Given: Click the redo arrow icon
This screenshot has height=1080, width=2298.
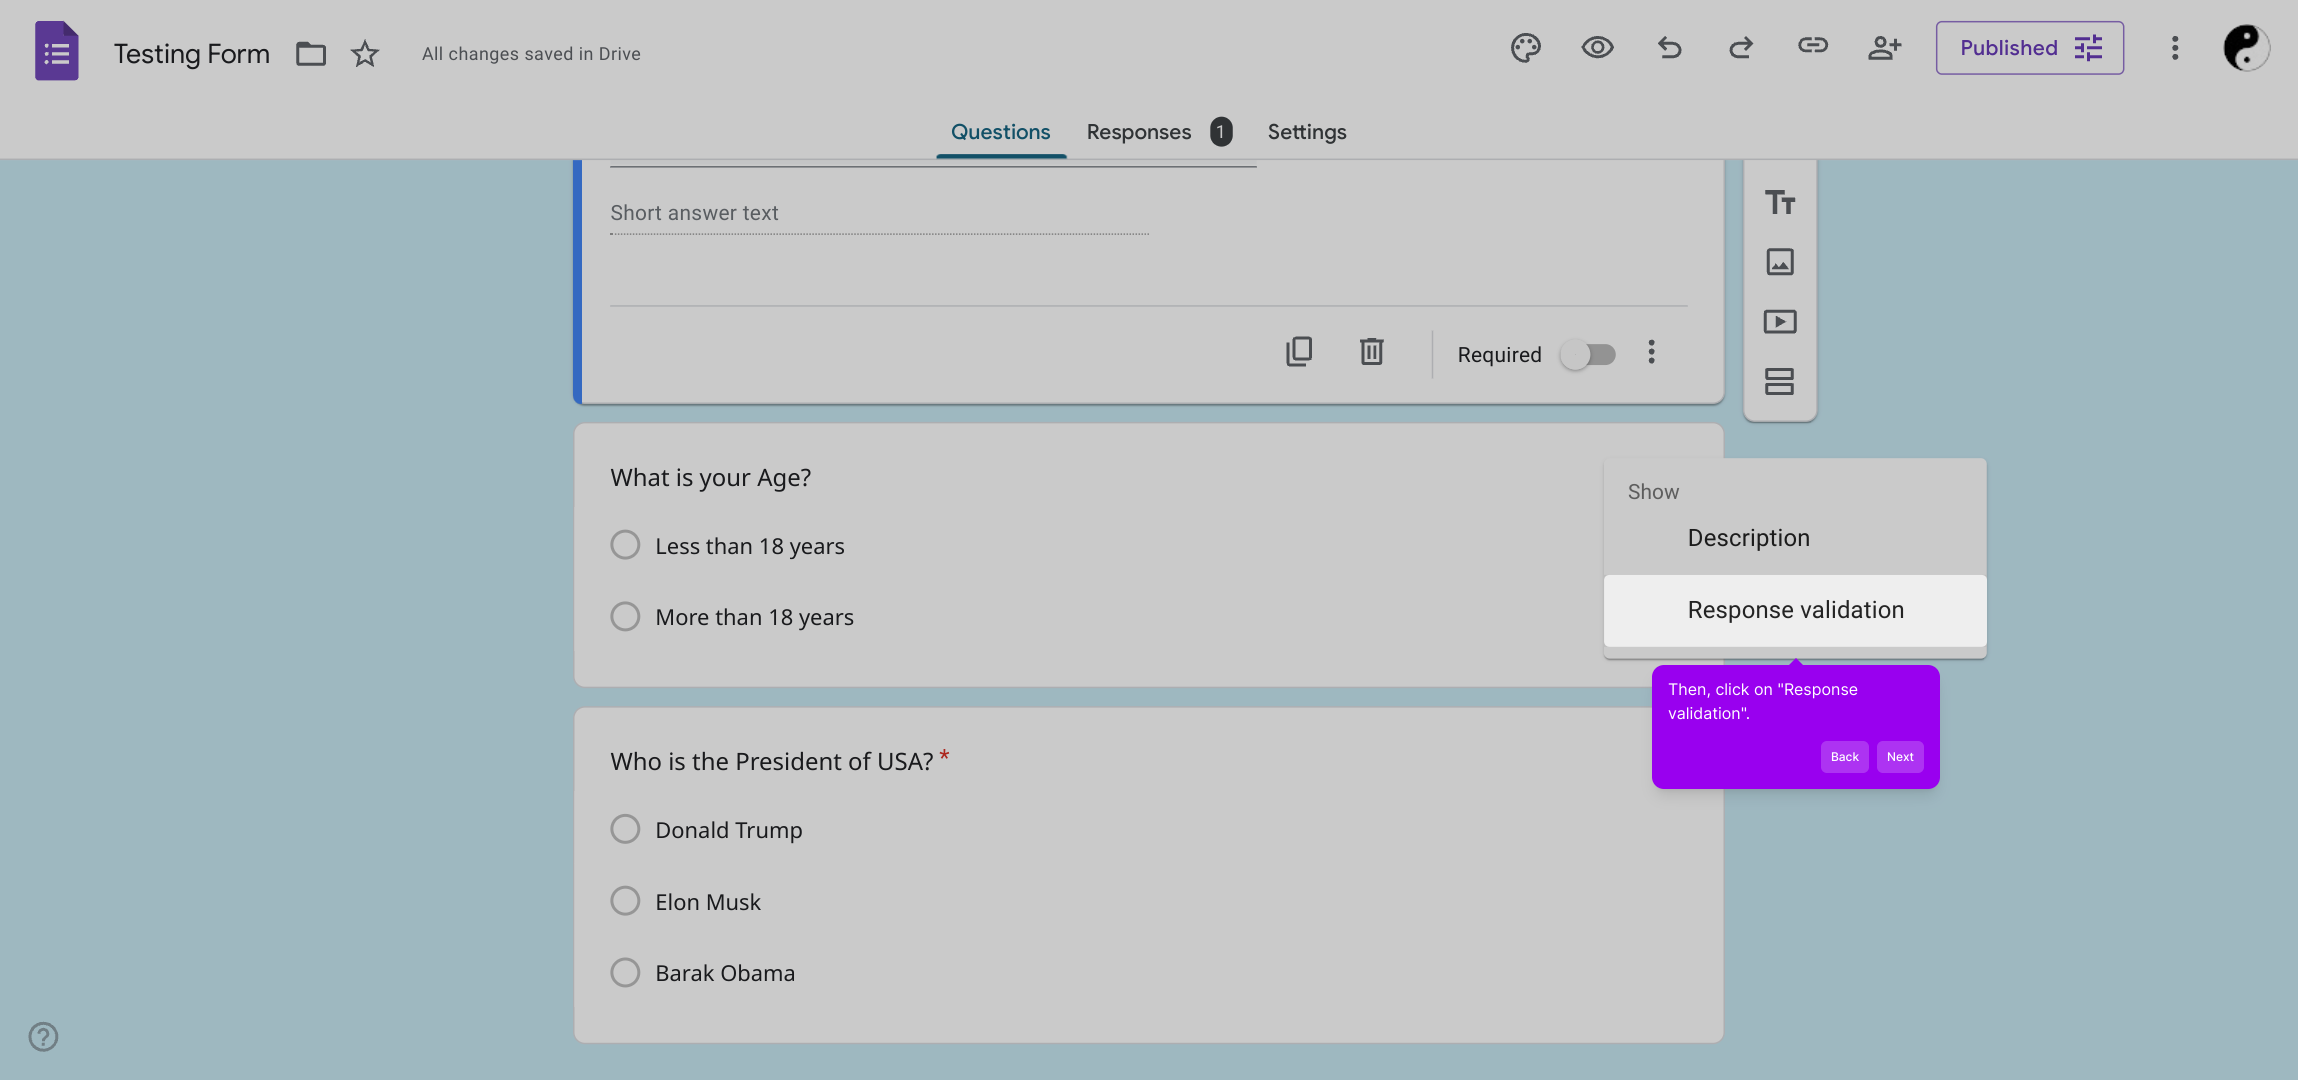Looking at the screenshot, I should coord(1741,48).
